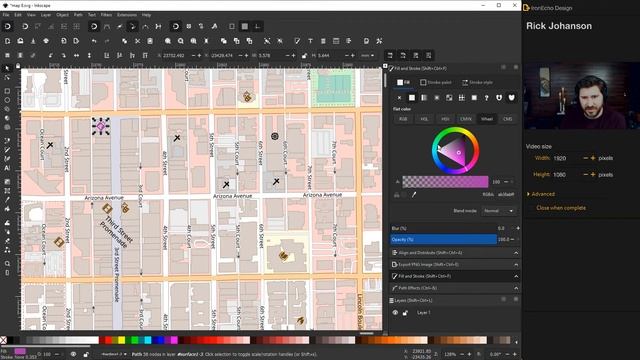Viewport: 640px width, 360px height.
Task: Toggle the evenodd fill rule heart icon
Action: click(499, 98)
